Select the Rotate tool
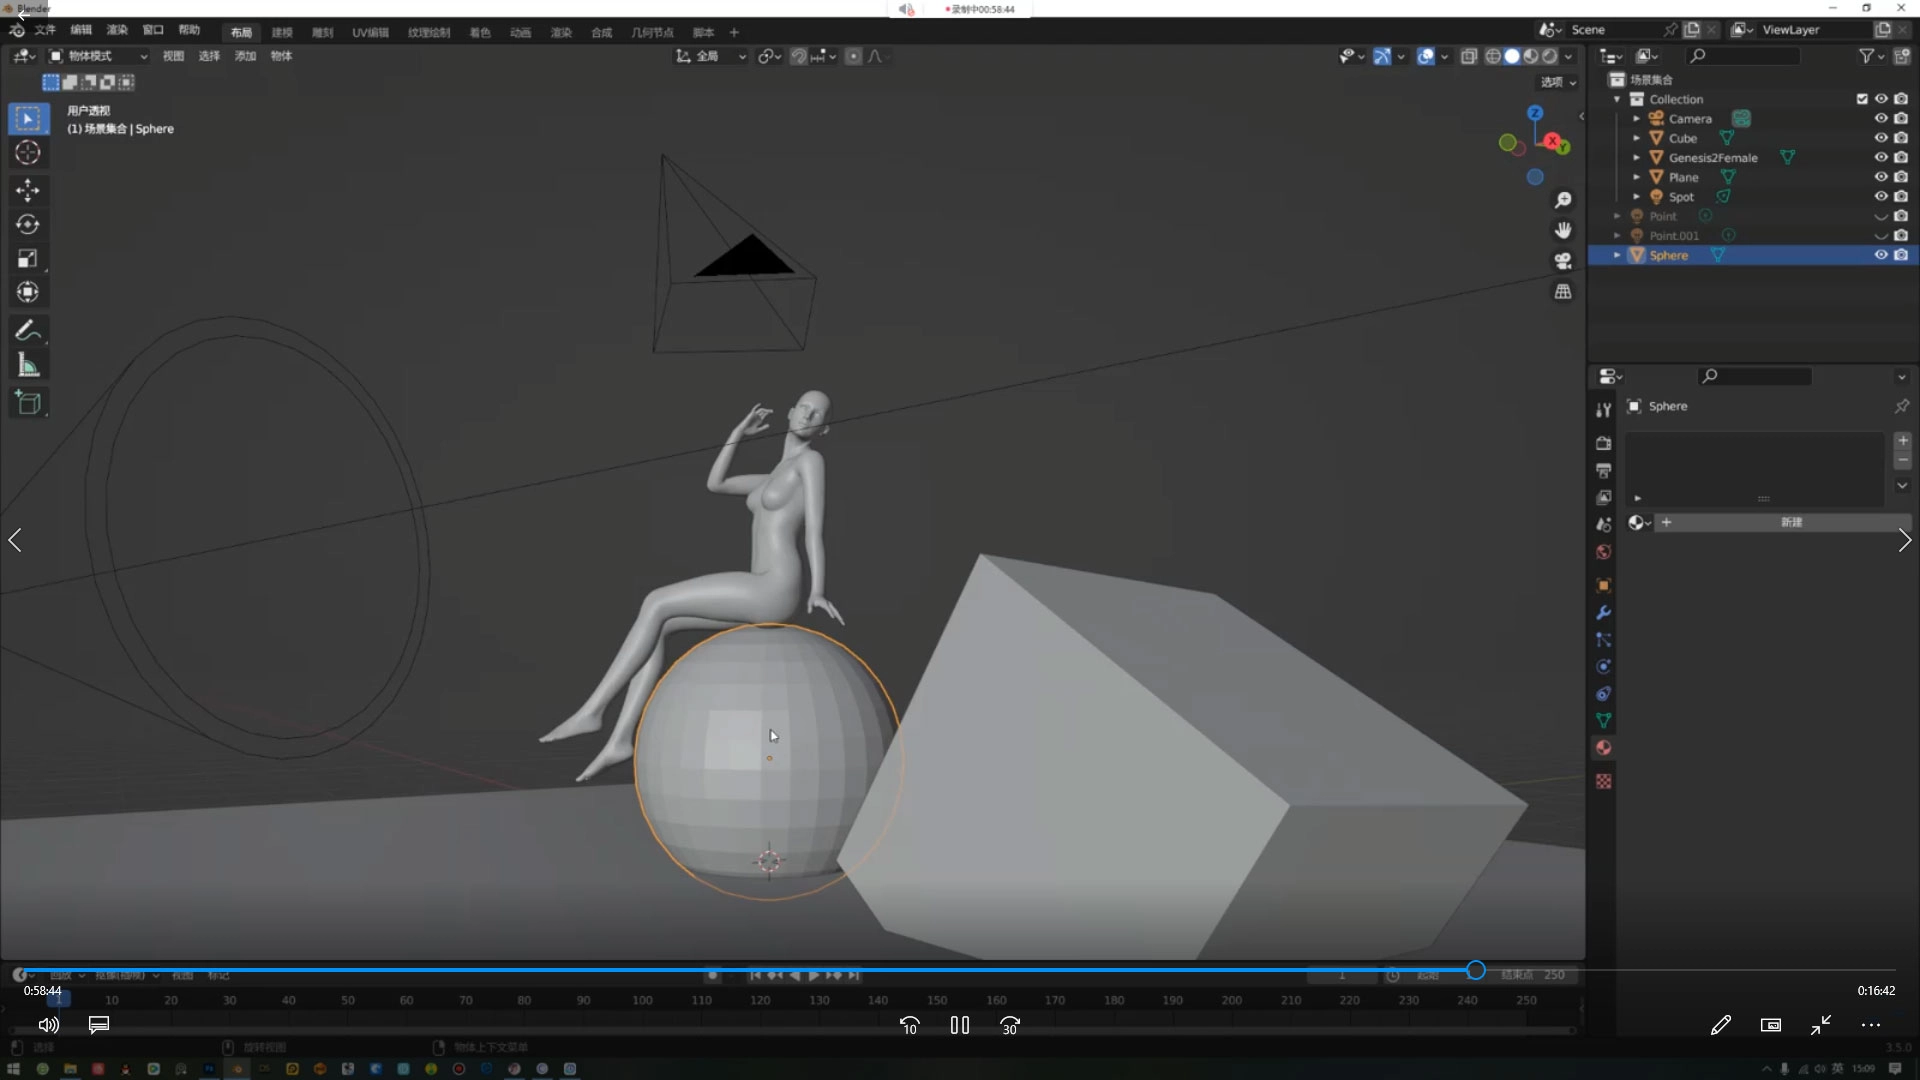Image resolution: width=1920 pixels, height=1080 pixels. tap(28, 224)
